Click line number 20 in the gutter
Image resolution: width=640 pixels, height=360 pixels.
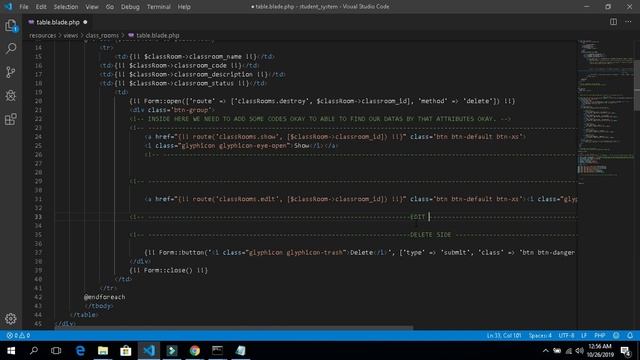(38, 101)
